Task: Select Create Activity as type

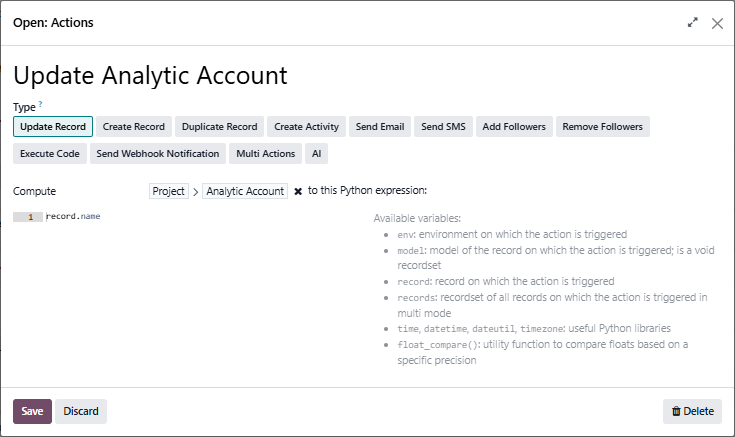Action: tap(307, 127)
